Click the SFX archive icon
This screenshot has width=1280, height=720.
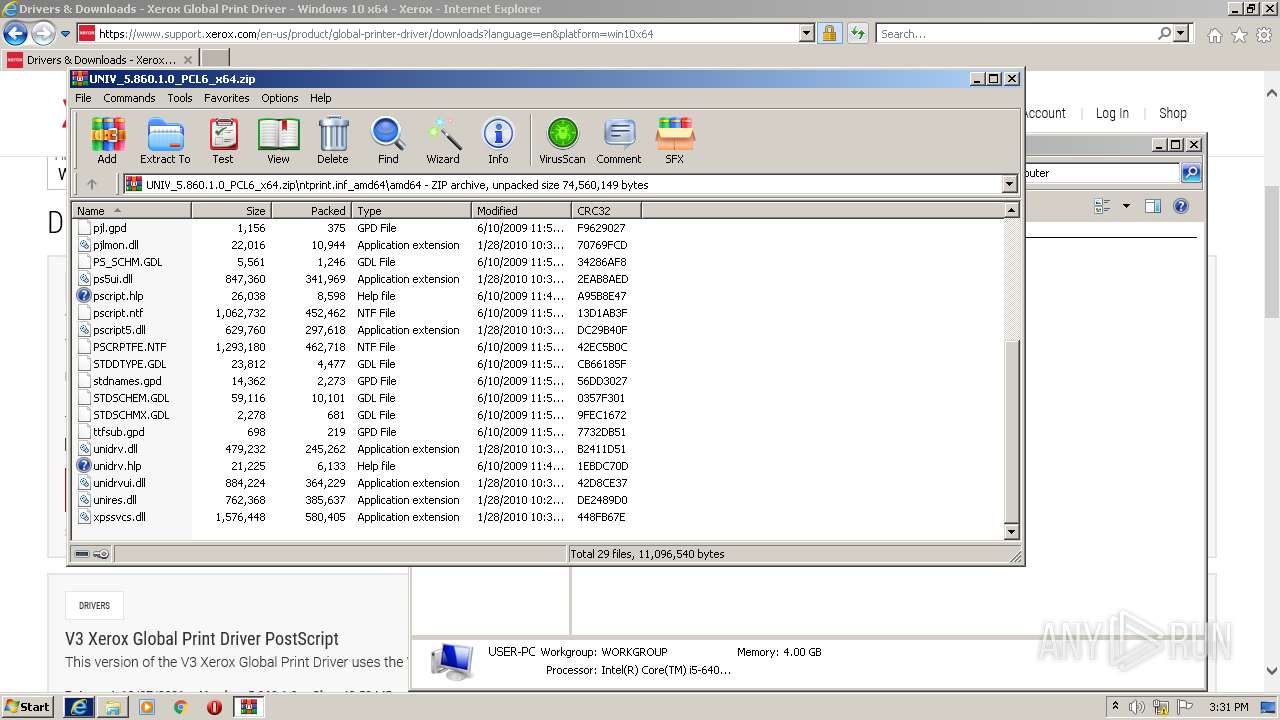(675, 141)
